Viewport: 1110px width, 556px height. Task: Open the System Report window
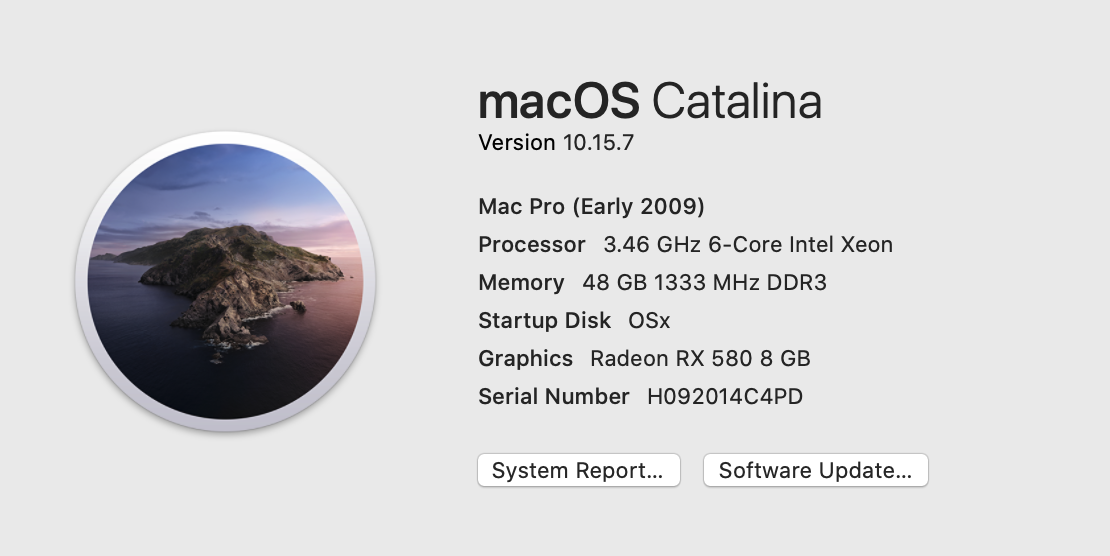click(x=578, y=471)
